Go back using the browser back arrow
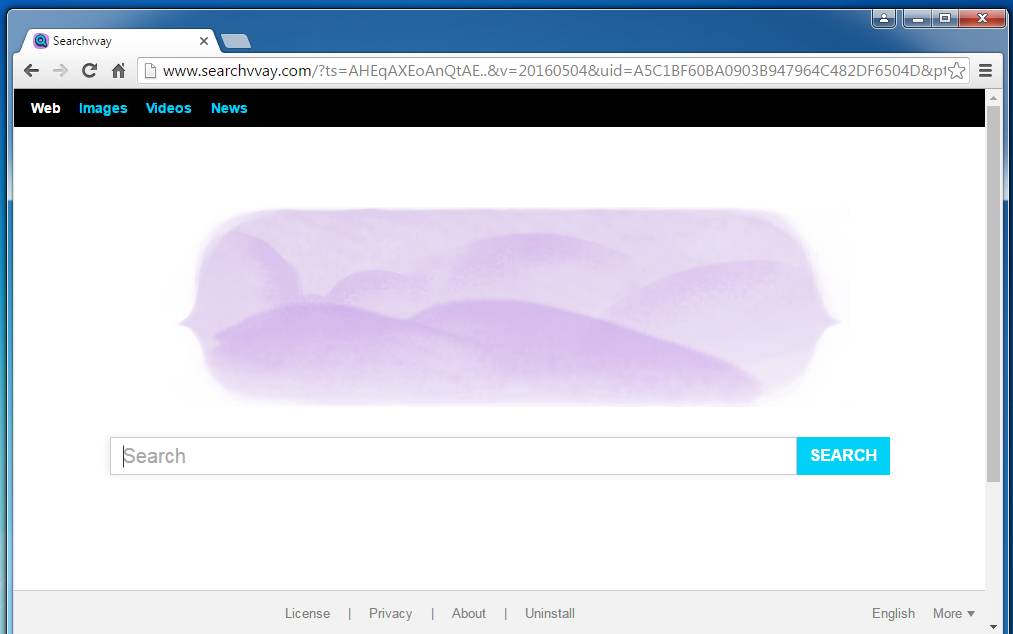 [x=31, y=70]
